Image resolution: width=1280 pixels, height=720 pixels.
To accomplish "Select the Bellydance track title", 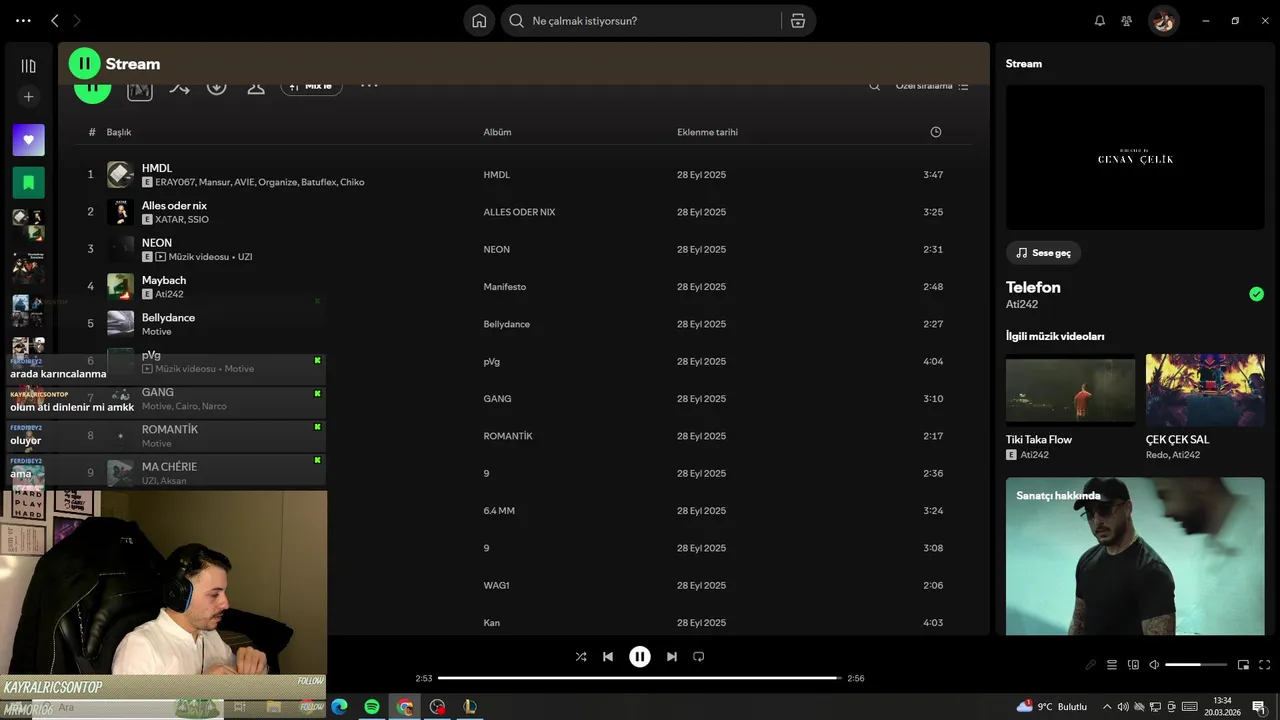I will click(x=168, y=317).
